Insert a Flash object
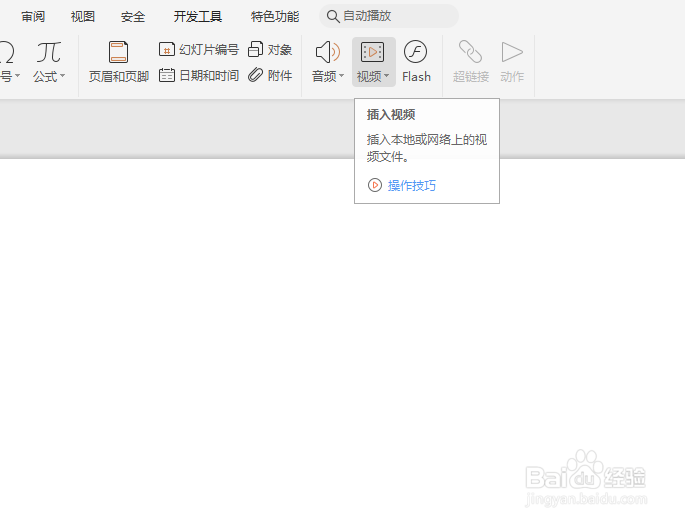This screenshot has width=685, height=523. point(416,62)
